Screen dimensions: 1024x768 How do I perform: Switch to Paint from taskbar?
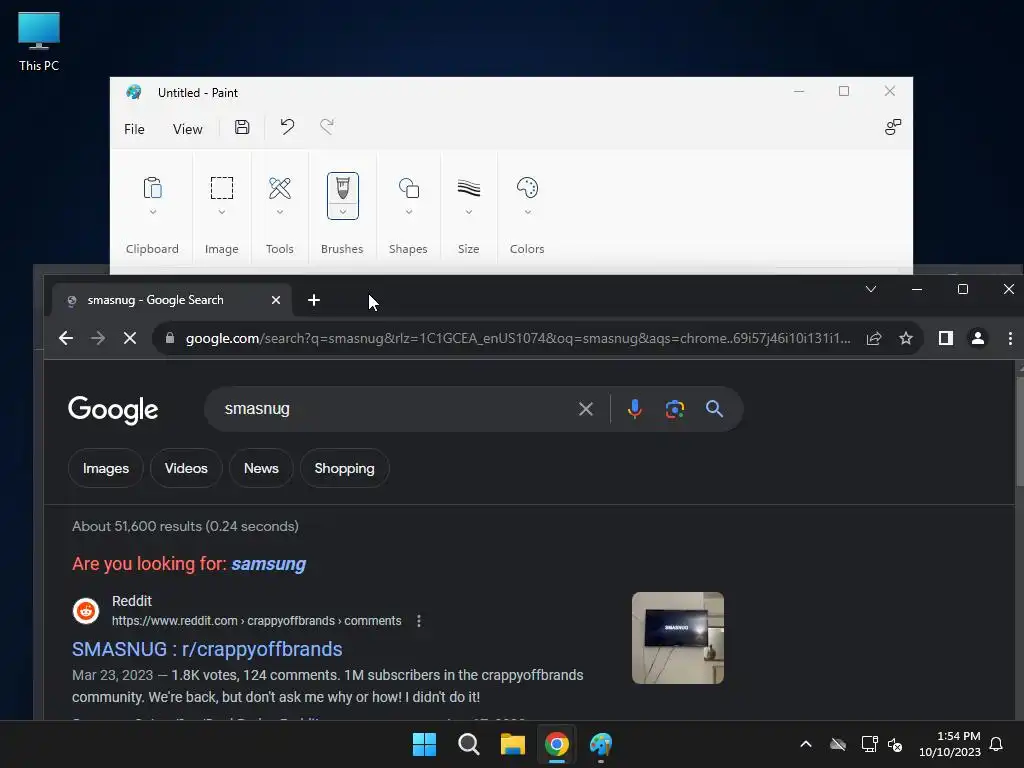(x=601, y=744)
